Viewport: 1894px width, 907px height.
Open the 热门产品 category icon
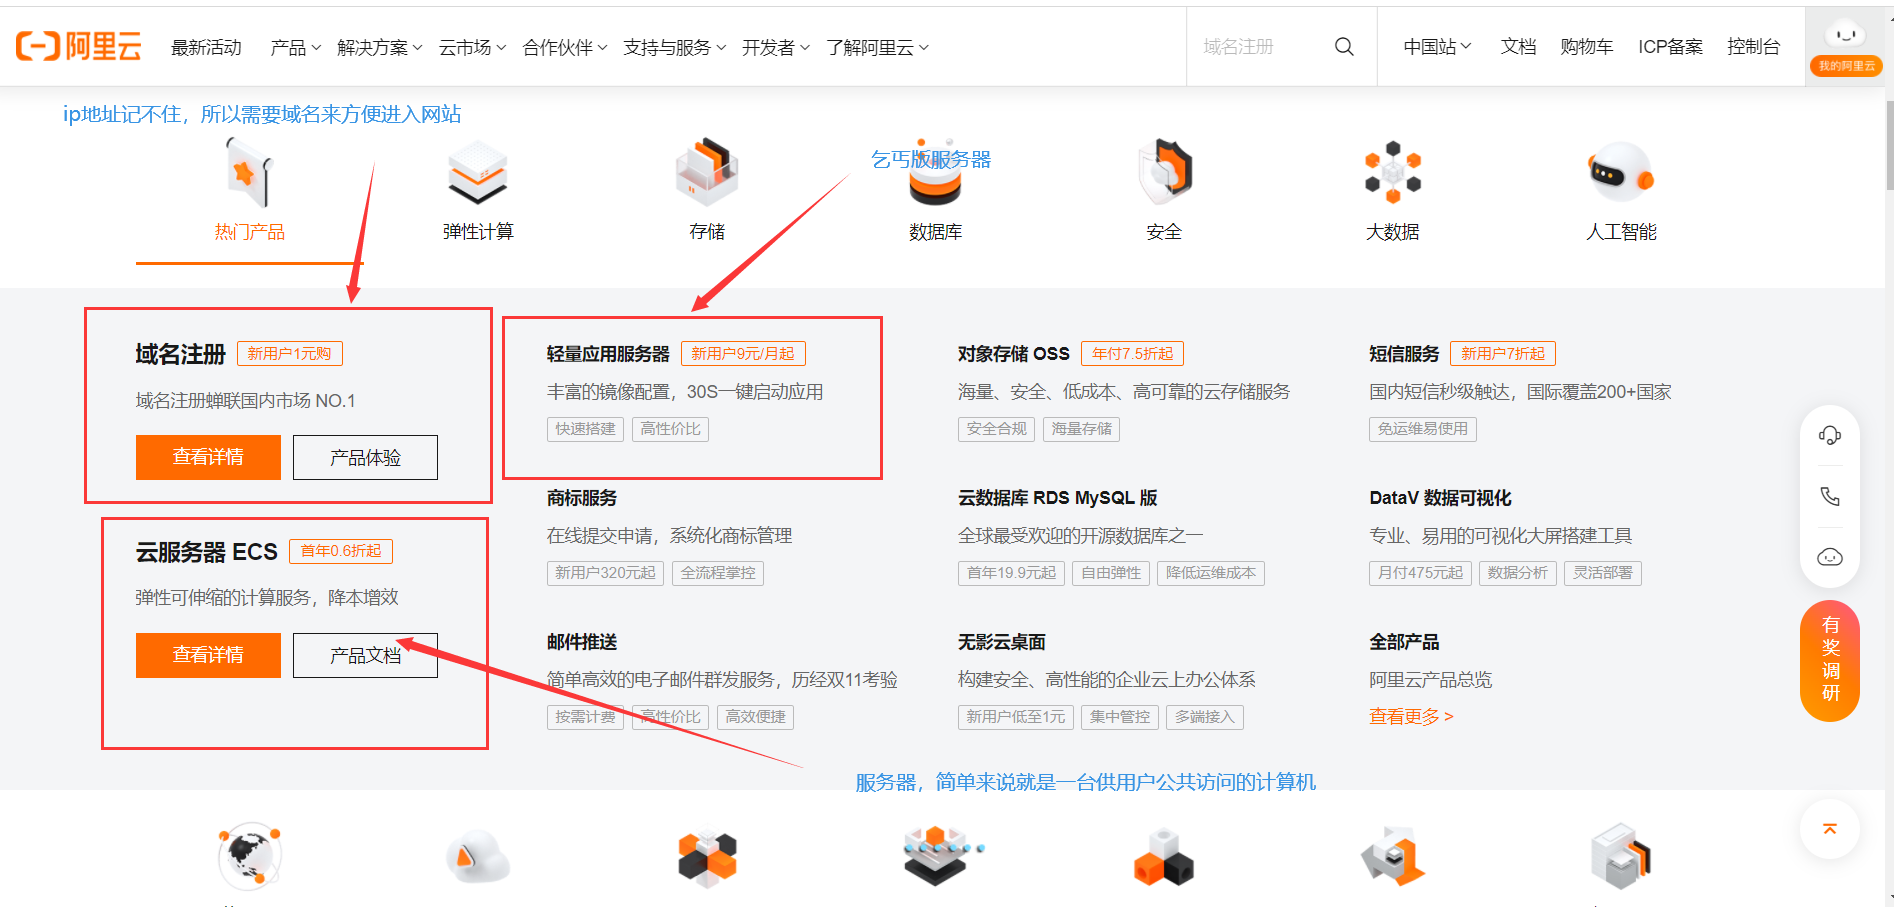249,172
